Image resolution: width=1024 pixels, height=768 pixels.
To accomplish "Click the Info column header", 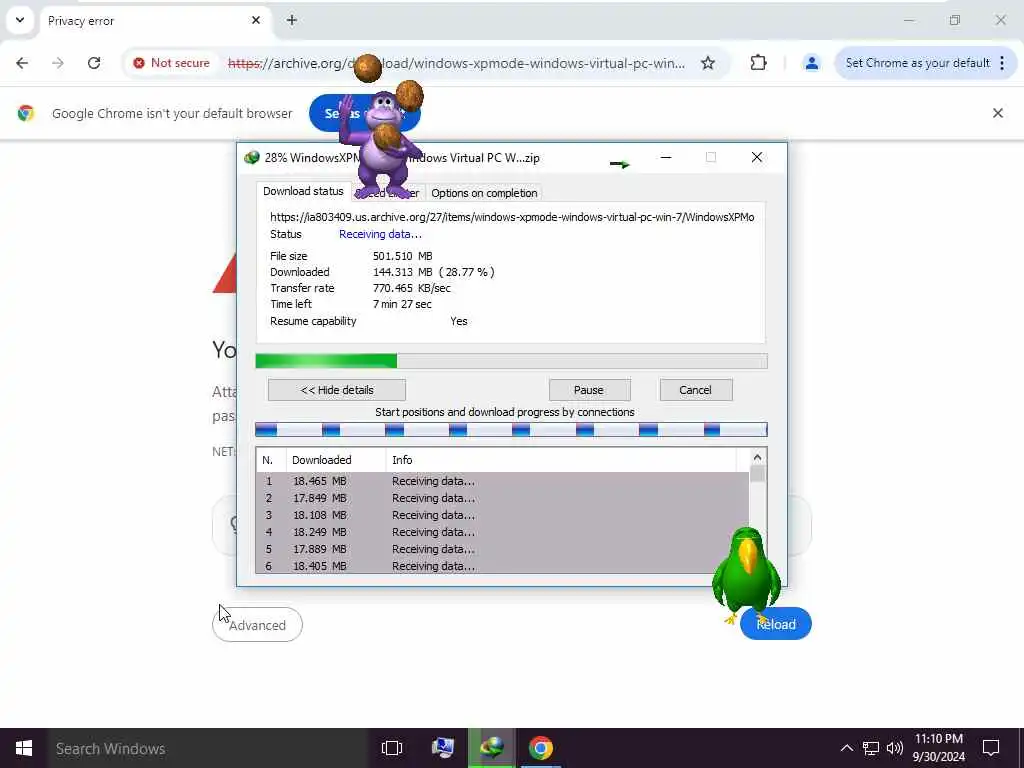I will tap(560, 460).
